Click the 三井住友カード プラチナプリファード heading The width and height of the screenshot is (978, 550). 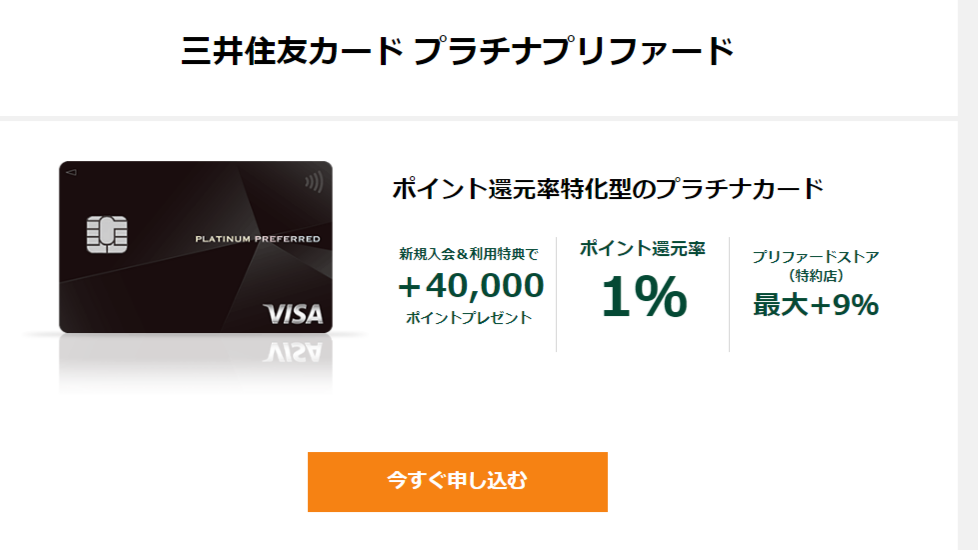coord(457,51)
